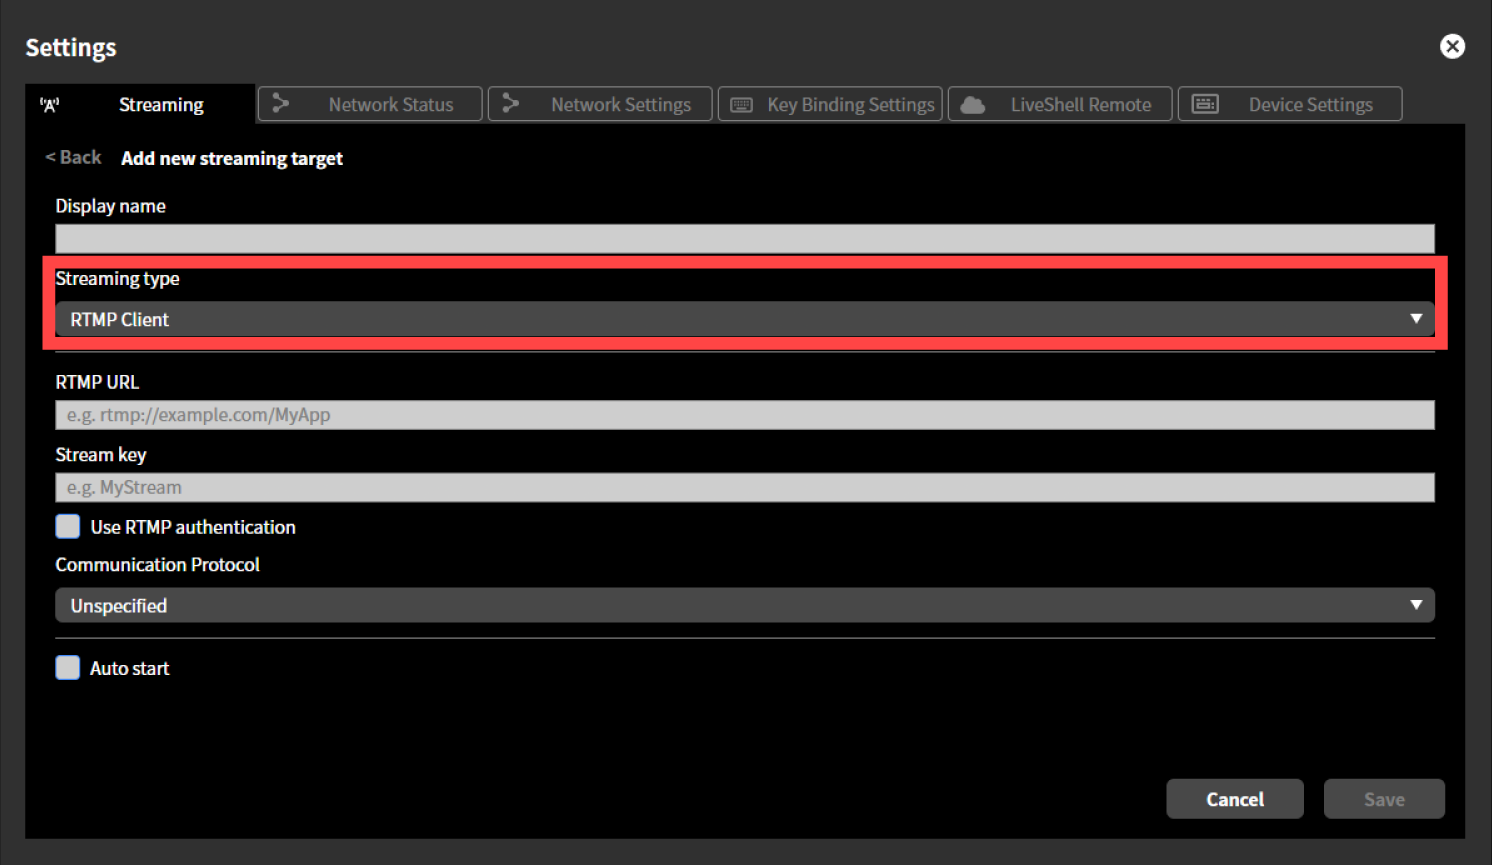The image size is (1492, 865).
Task: Check the Auto start option
Action: tap(66, 667)
